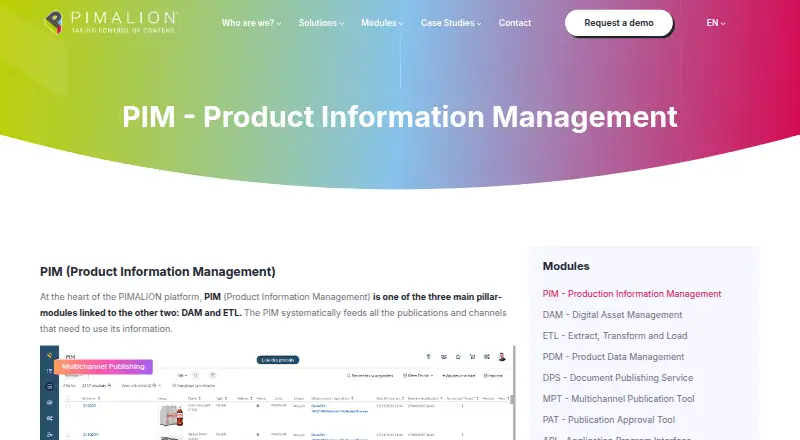Go to the Contact page
The image size is (800, 440).
tap(515, 23)
